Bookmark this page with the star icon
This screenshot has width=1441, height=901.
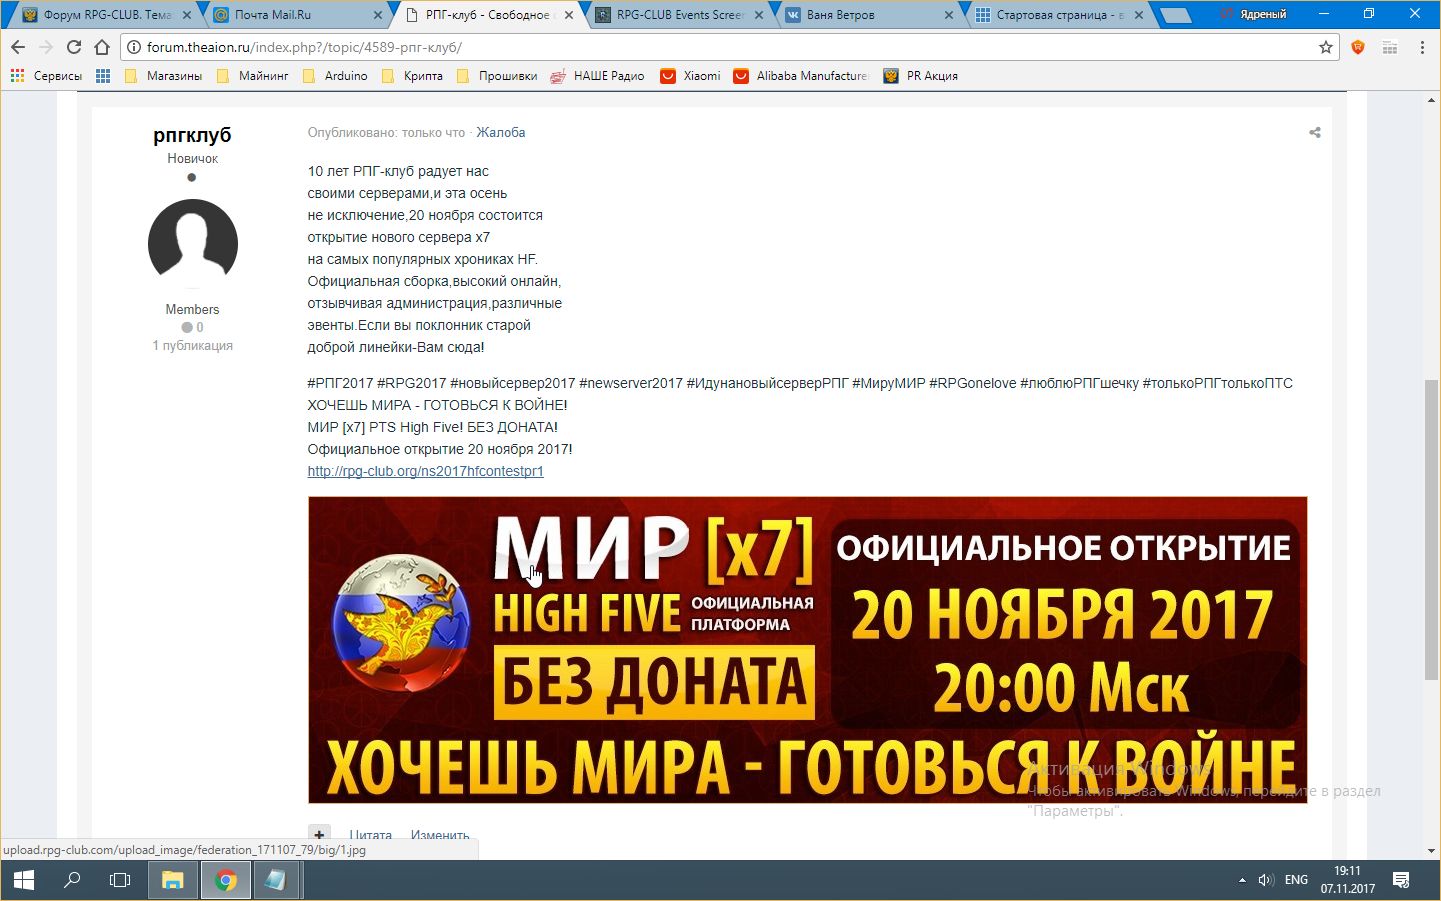click(x=1326, y=47)
